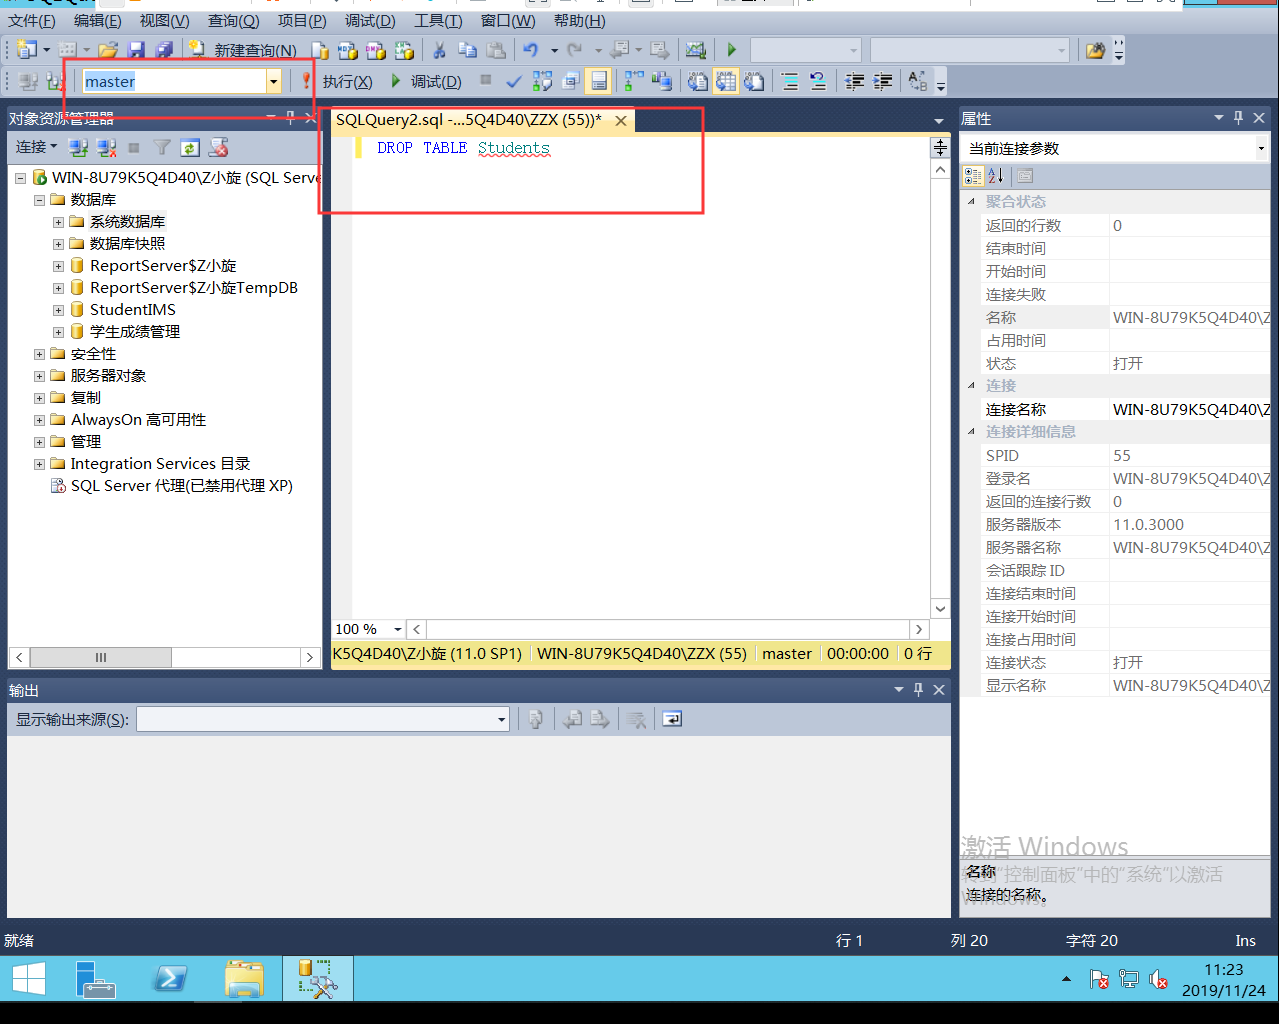Open the Start button on taskbar

point(28,979)
